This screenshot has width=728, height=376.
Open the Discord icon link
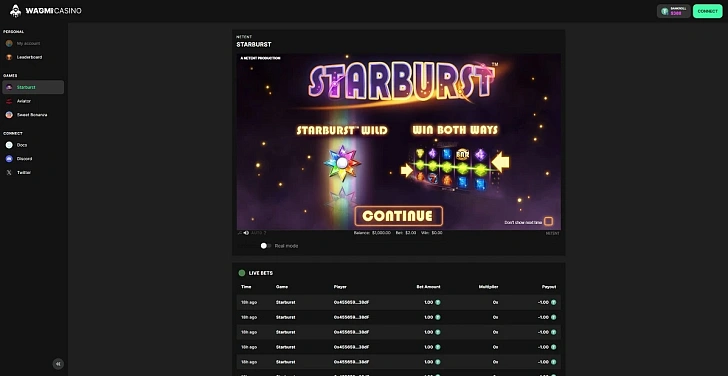point(9,159)
